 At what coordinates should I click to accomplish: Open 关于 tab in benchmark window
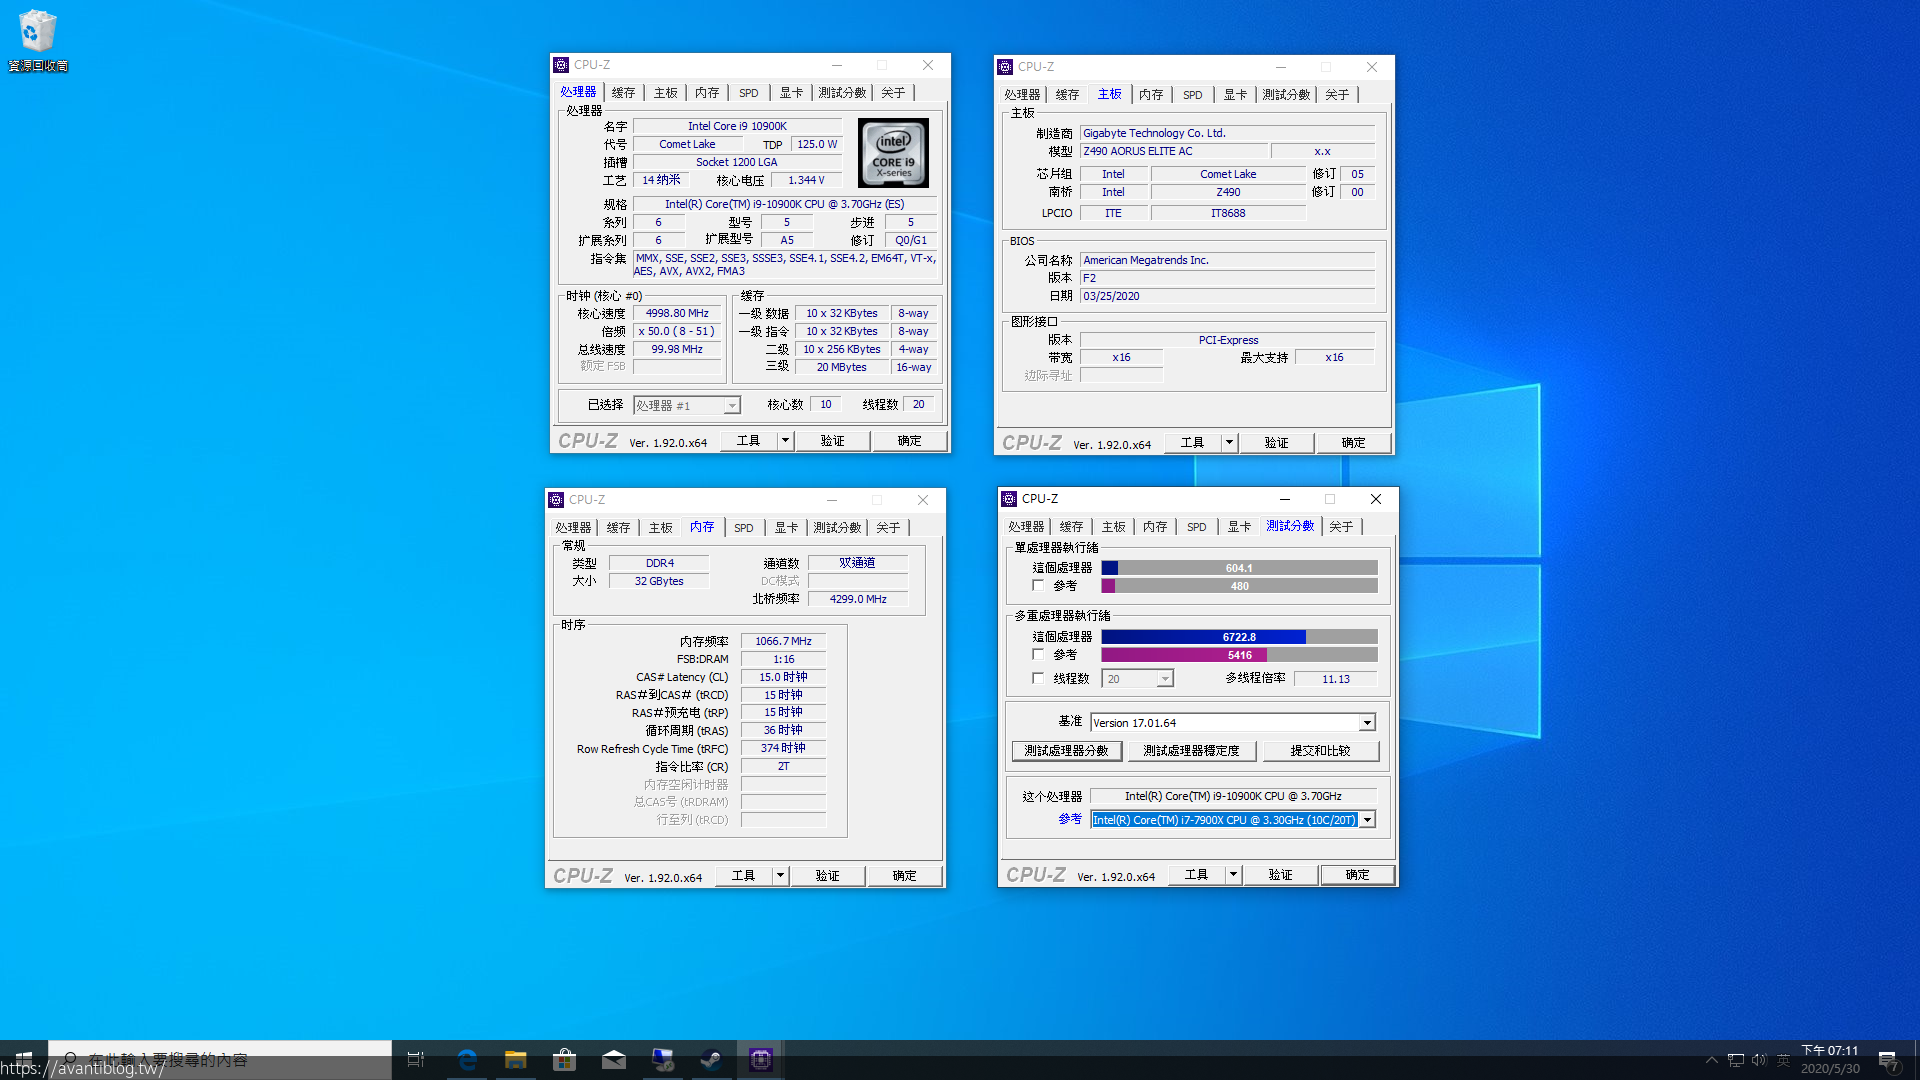1341,527
